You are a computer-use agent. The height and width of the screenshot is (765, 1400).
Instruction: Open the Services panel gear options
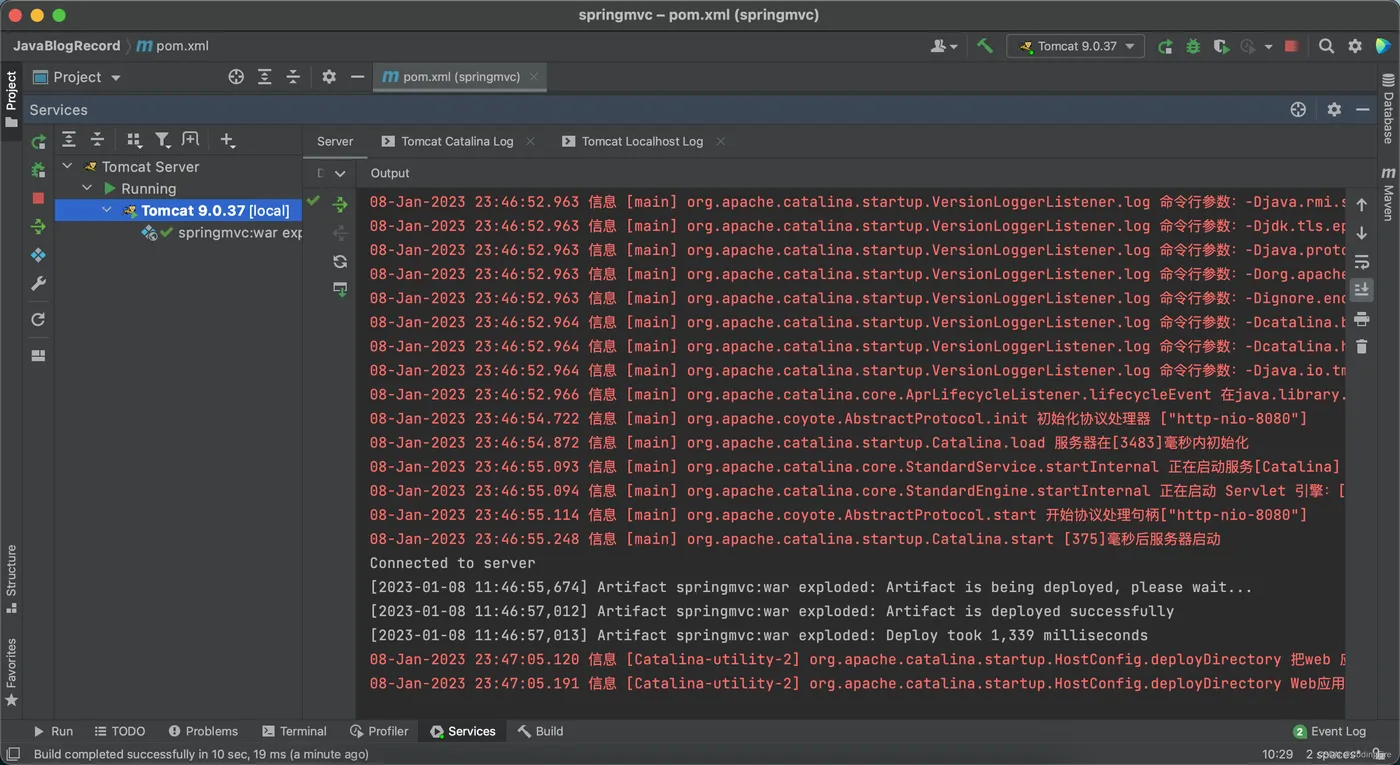pyautogui.click(x=1334, y=110)
